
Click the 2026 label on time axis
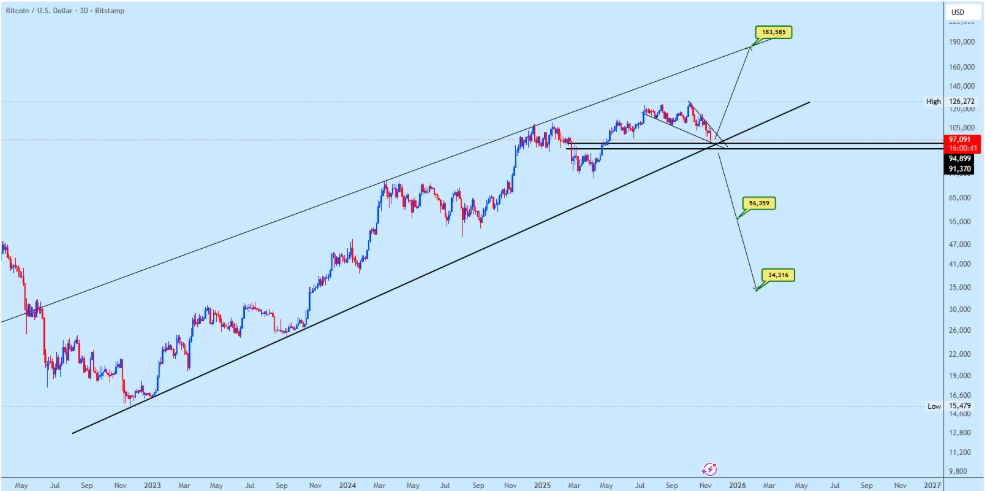[737, 484]
